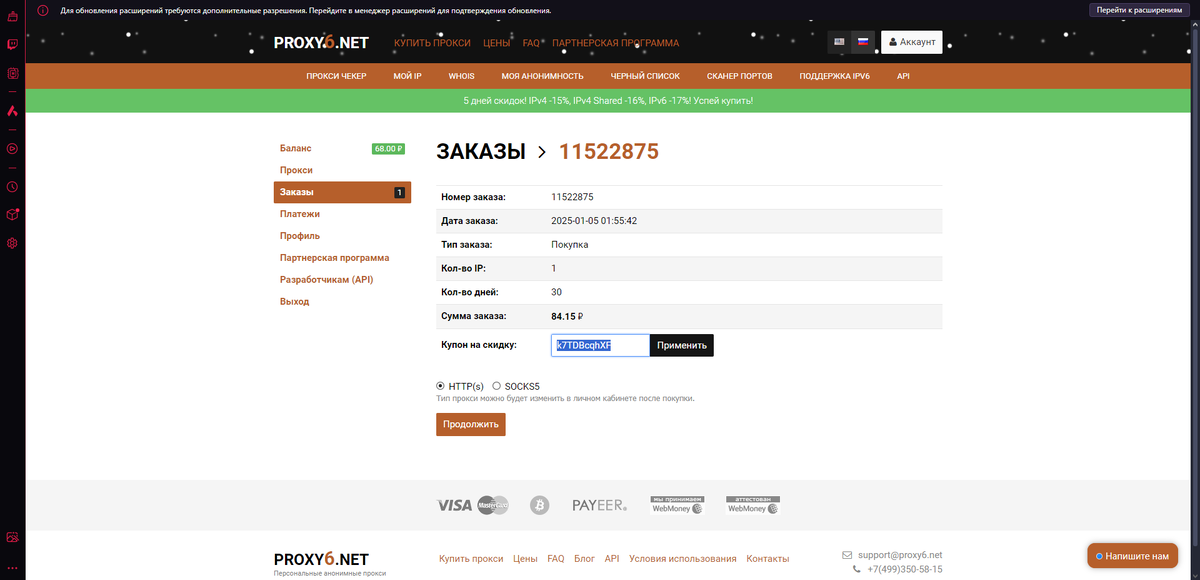Open Профиль in account sidebar

click(x=300, y=236)
